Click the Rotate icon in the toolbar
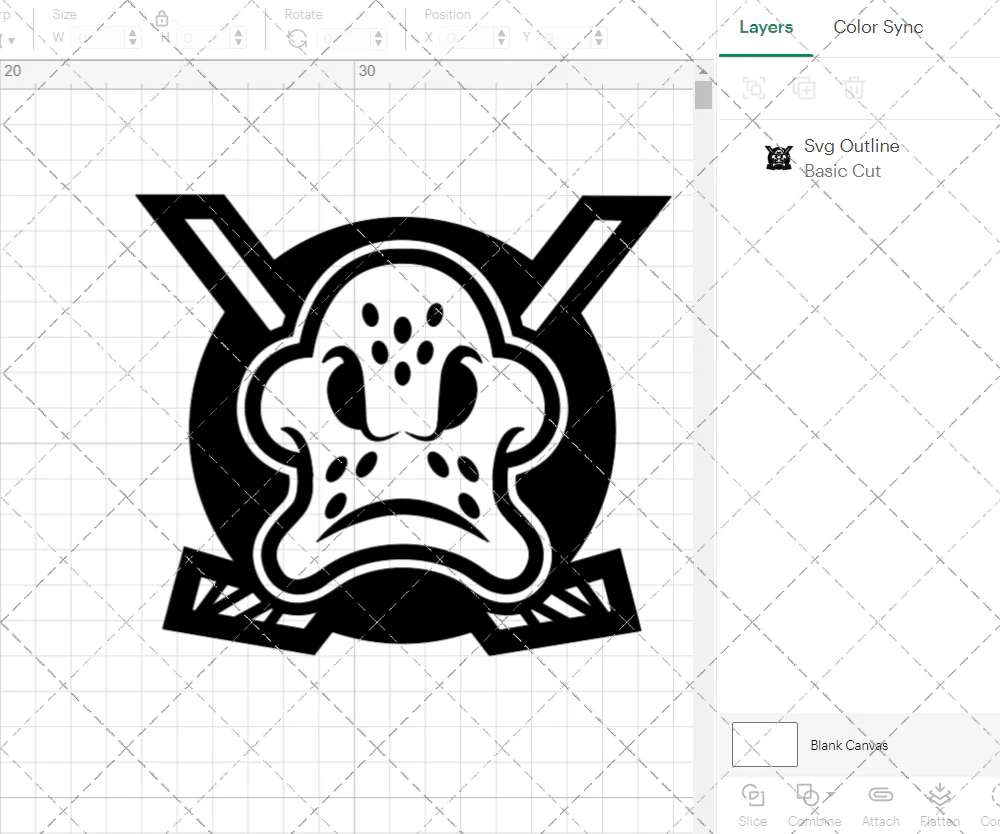The image size is (1000, 834). pyautogui.click(x=297, y=36)
